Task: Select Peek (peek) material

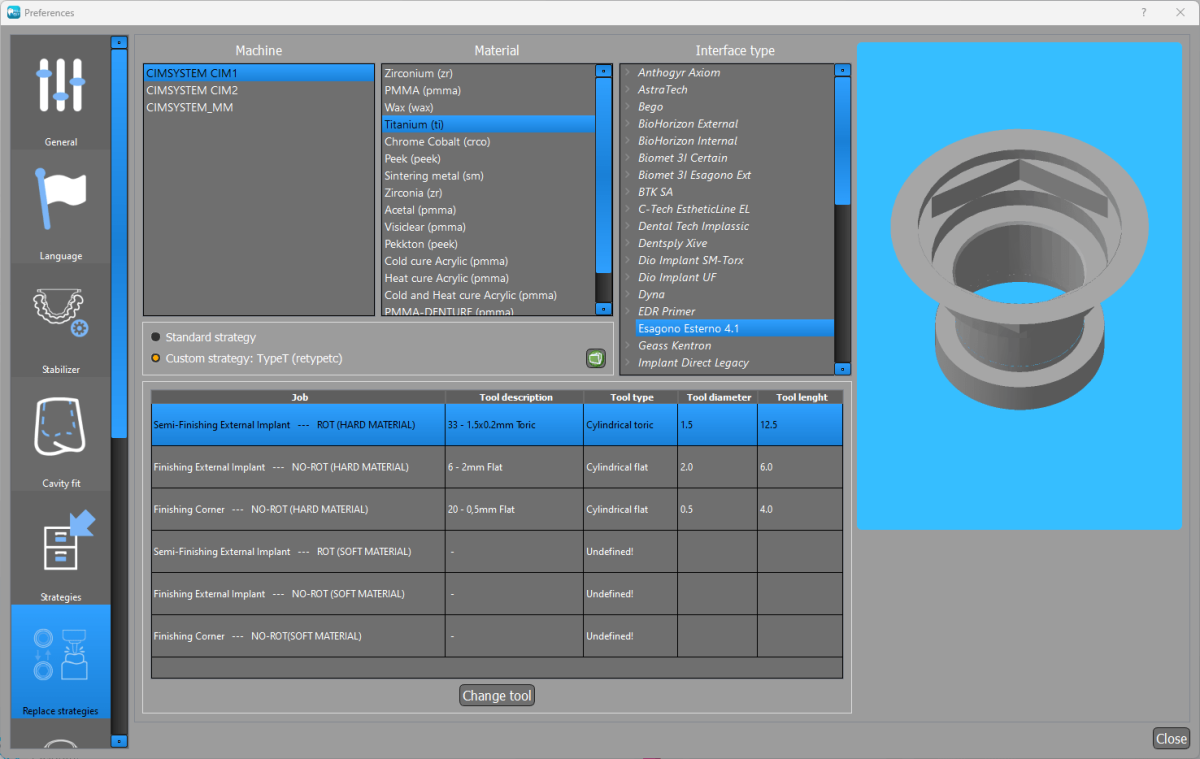Action: [488, 159]
